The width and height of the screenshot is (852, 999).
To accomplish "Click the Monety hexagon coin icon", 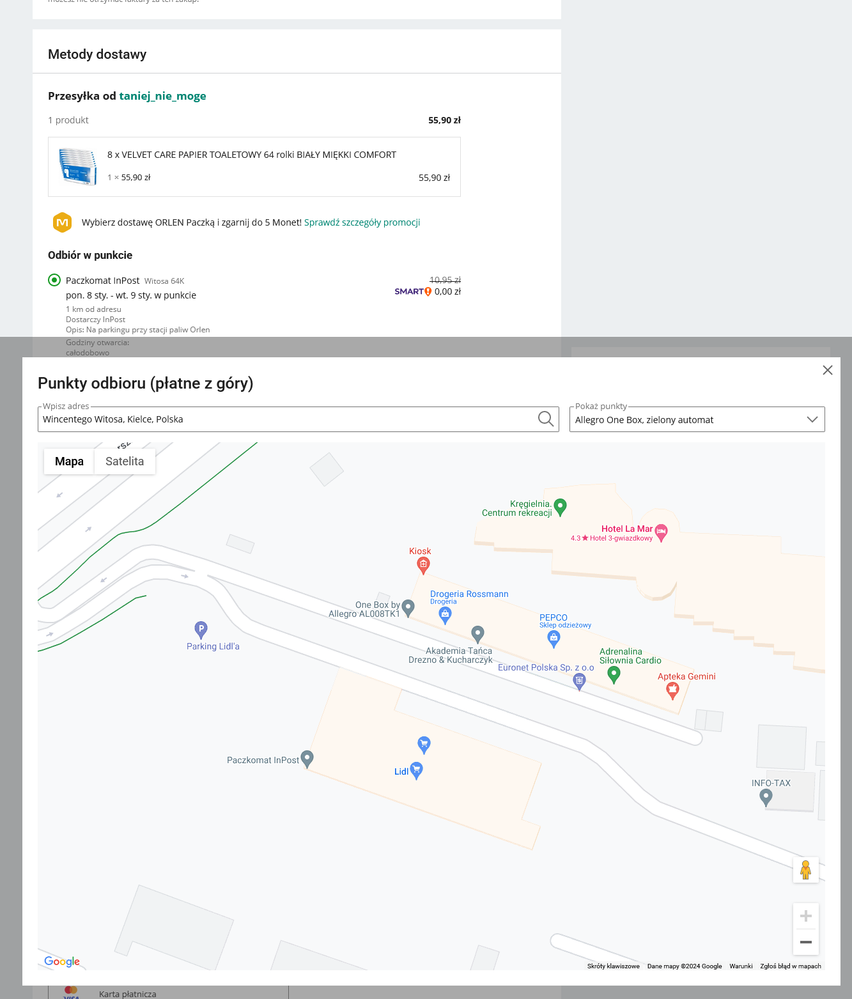I will click(x=62, y=222).
